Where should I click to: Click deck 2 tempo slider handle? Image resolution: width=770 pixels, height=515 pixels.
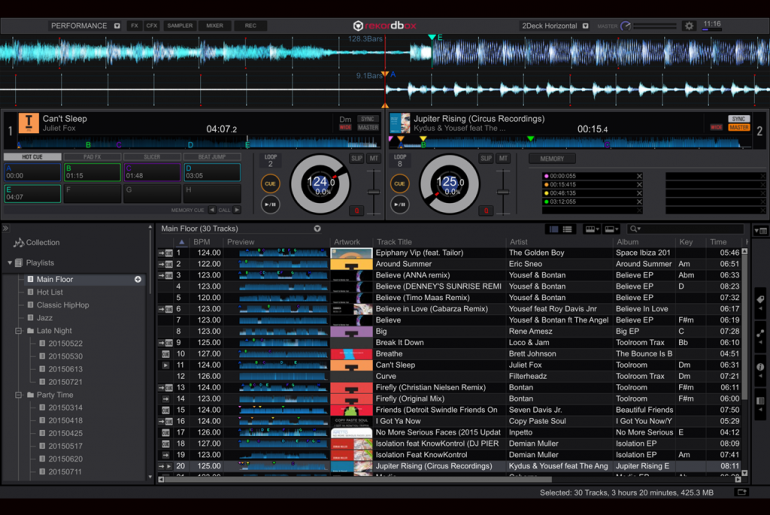(503, 192)
